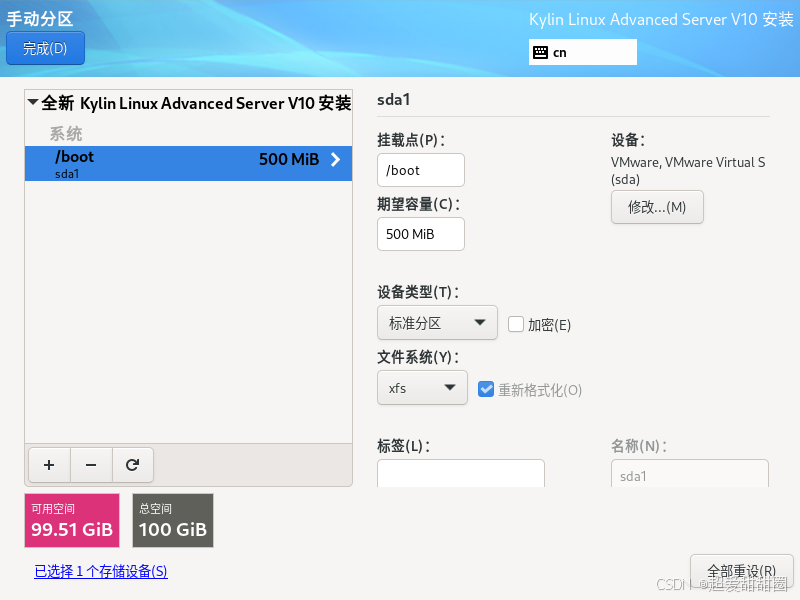This screenshot has width=800, height=600.
Task: Open the 设备类型 标准分区 dropdown
Action: [x=437, y=322]
